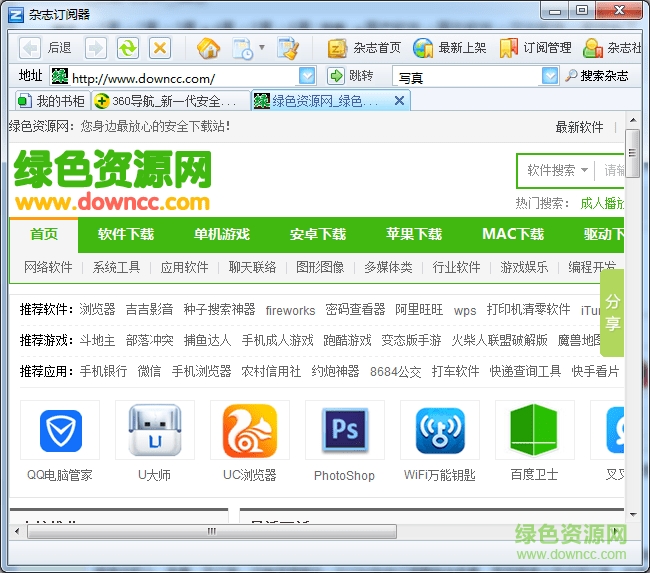
Task: Switch to the 360导航 tab
Action: coord(170,101)
